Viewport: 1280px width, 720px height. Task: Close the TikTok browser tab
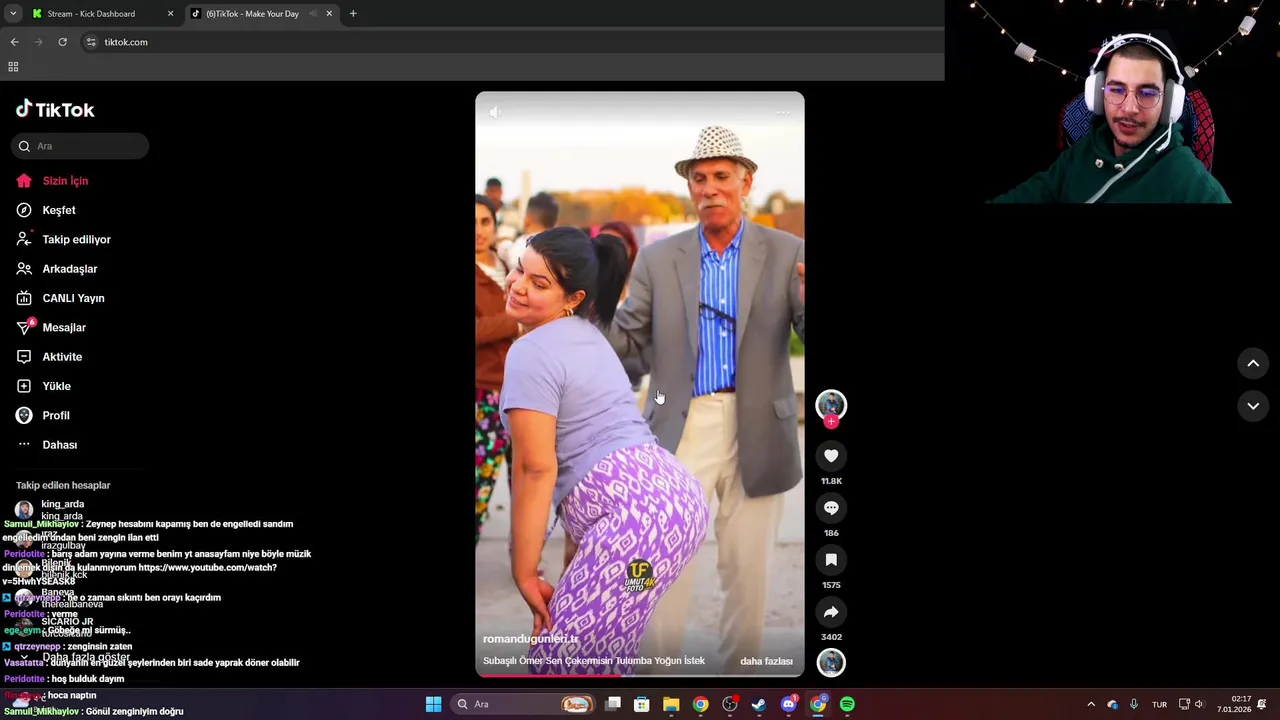point(330,14)
